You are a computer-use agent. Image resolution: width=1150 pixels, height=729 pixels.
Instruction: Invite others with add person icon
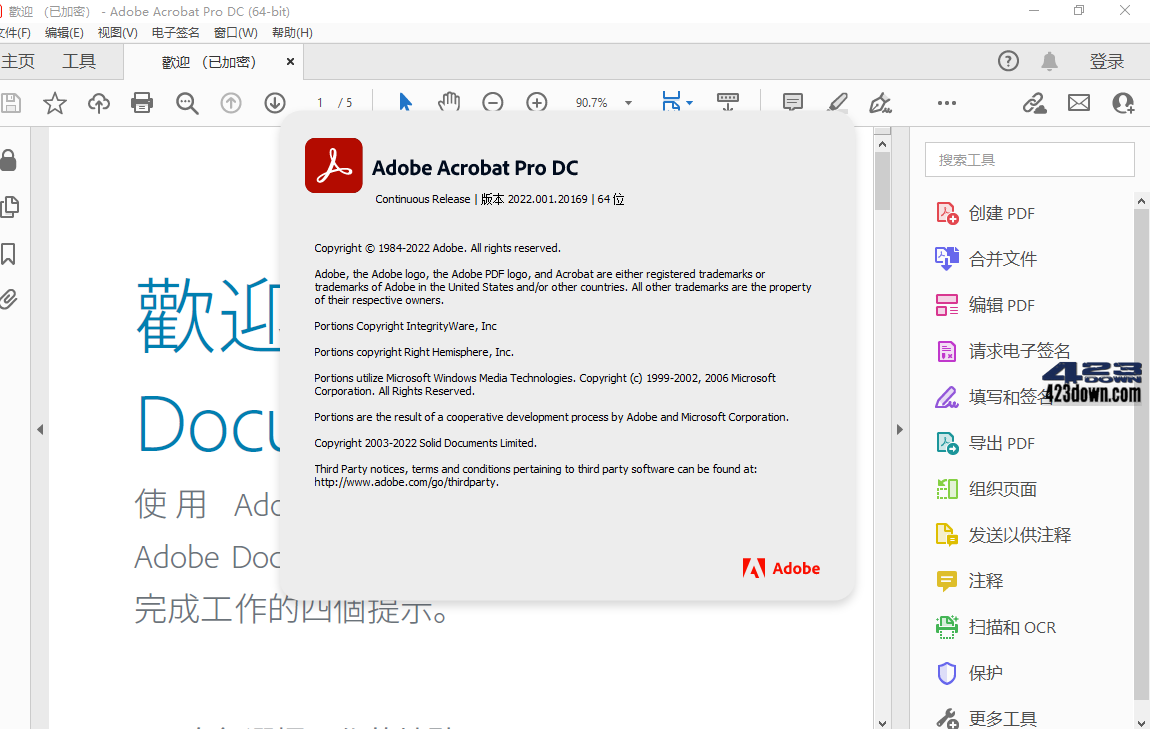[1123, 103]
